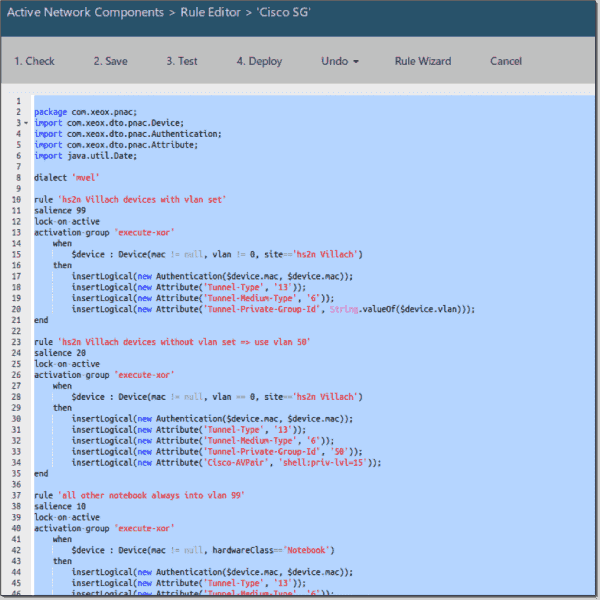
Task: Select the 'Cisco SG' breadcrumb title
Action: pyautogui.click(x=284, y=12)
